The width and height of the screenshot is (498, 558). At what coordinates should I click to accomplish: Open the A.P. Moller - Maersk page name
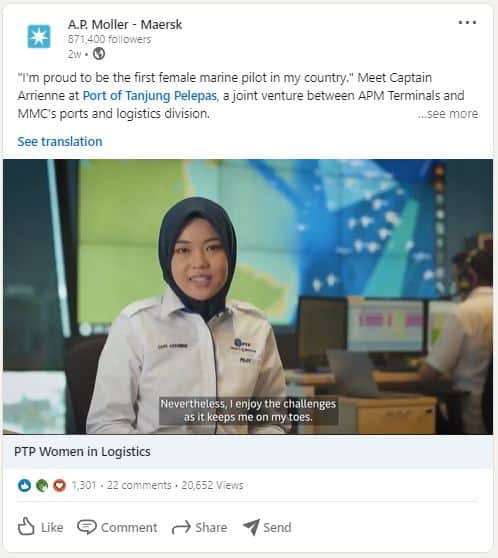click(125, 25)
